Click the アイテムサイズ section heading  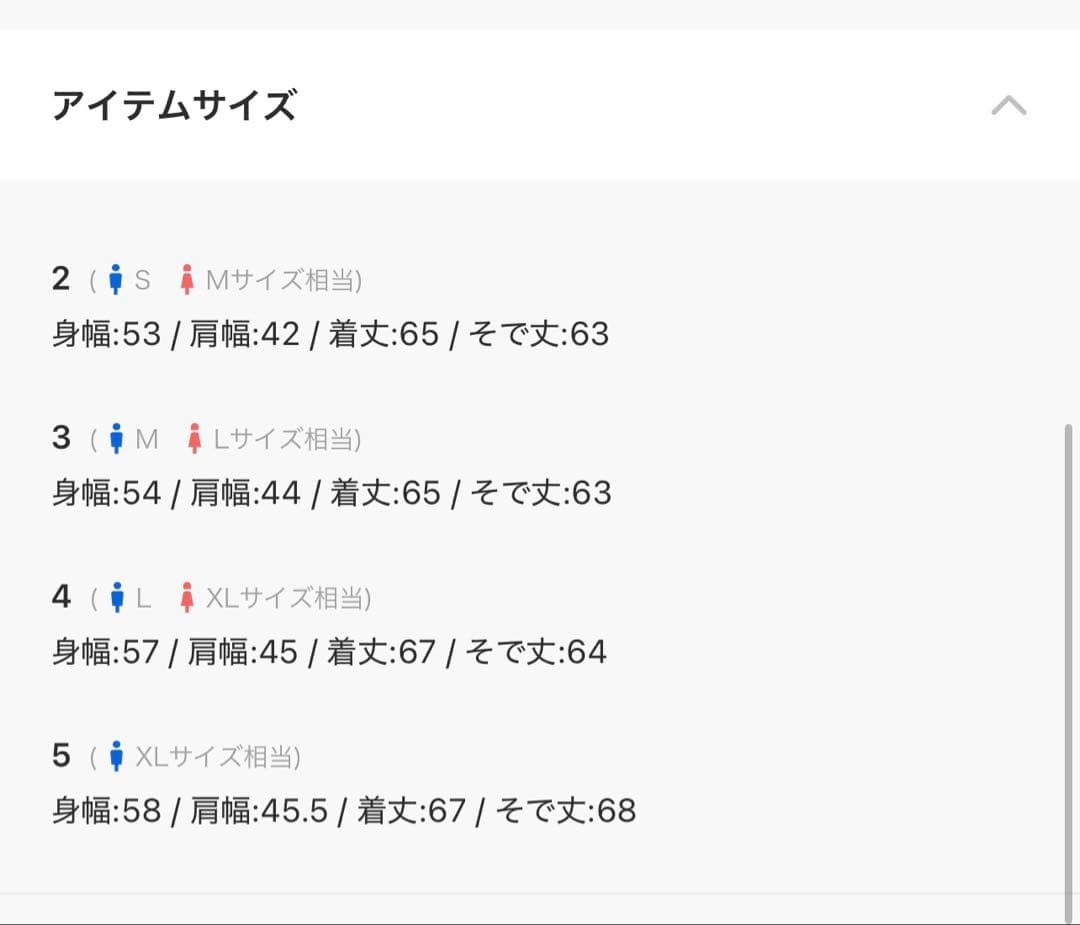(x=174, y=105)
